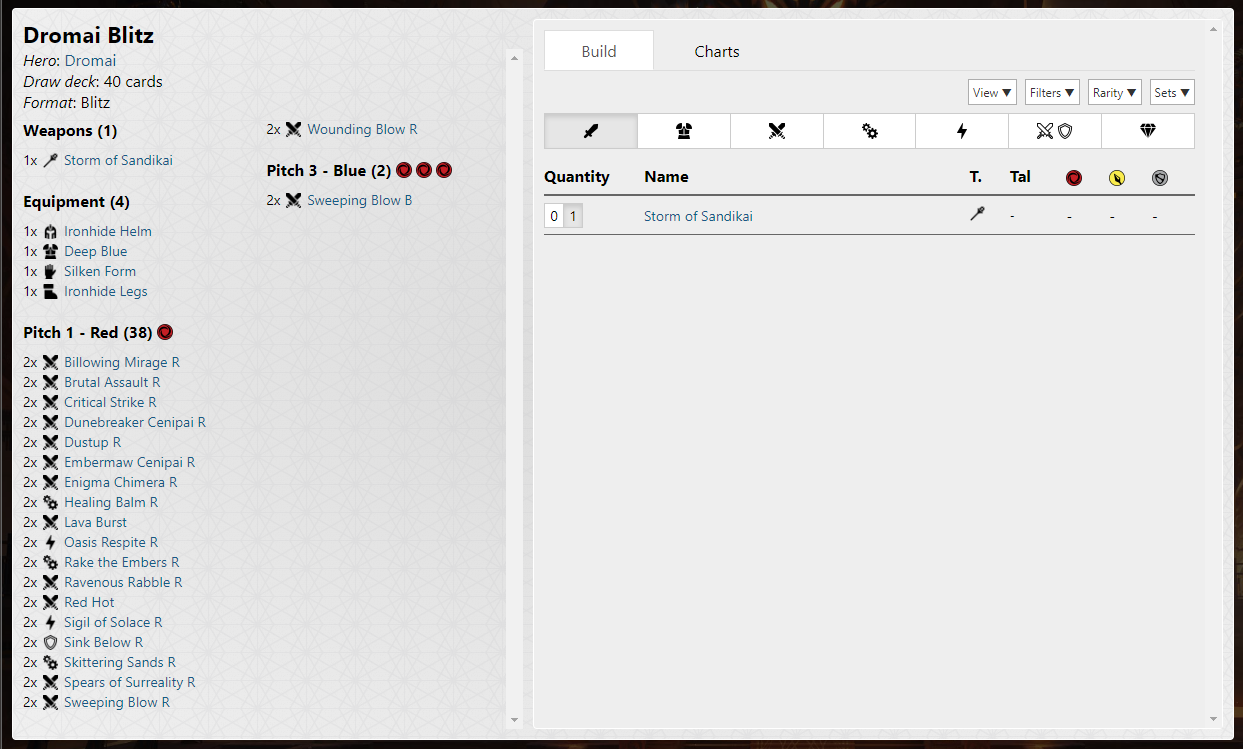This screenshot has width=1243, height=749.
Task: Open the Spears of Surreality R link
Action: (x=130, y=682)
